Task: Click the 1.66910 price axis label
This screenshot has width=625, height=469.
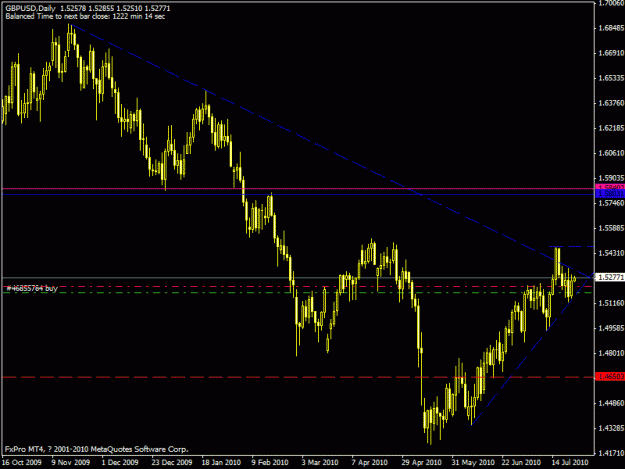Action: (611, 53)
